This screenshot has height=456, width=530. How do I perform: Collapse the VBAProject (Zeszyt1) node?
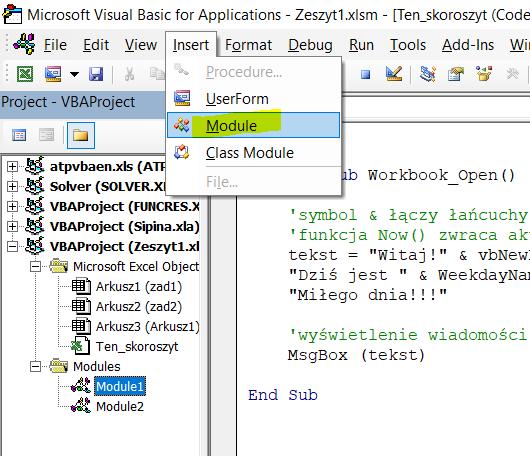tap(12, 246)
